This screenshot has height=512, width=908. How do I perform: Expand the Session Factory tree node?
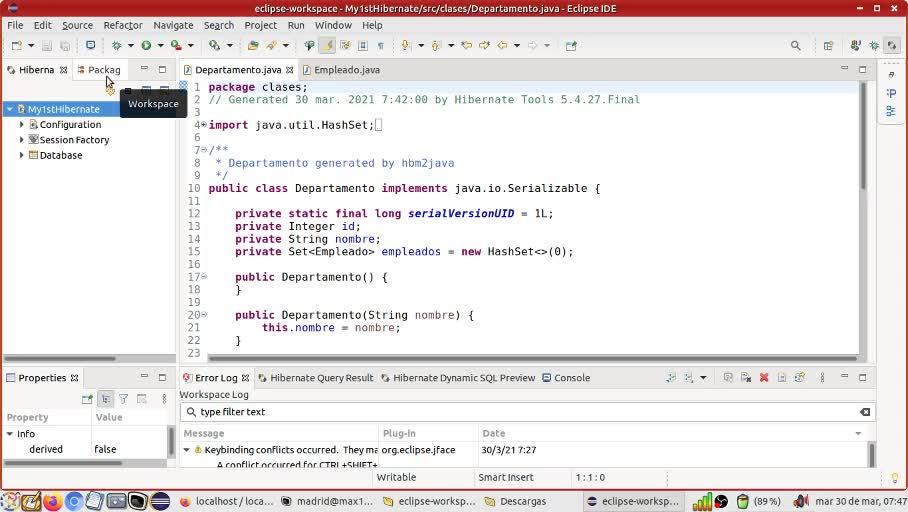(x=21, y=140)
